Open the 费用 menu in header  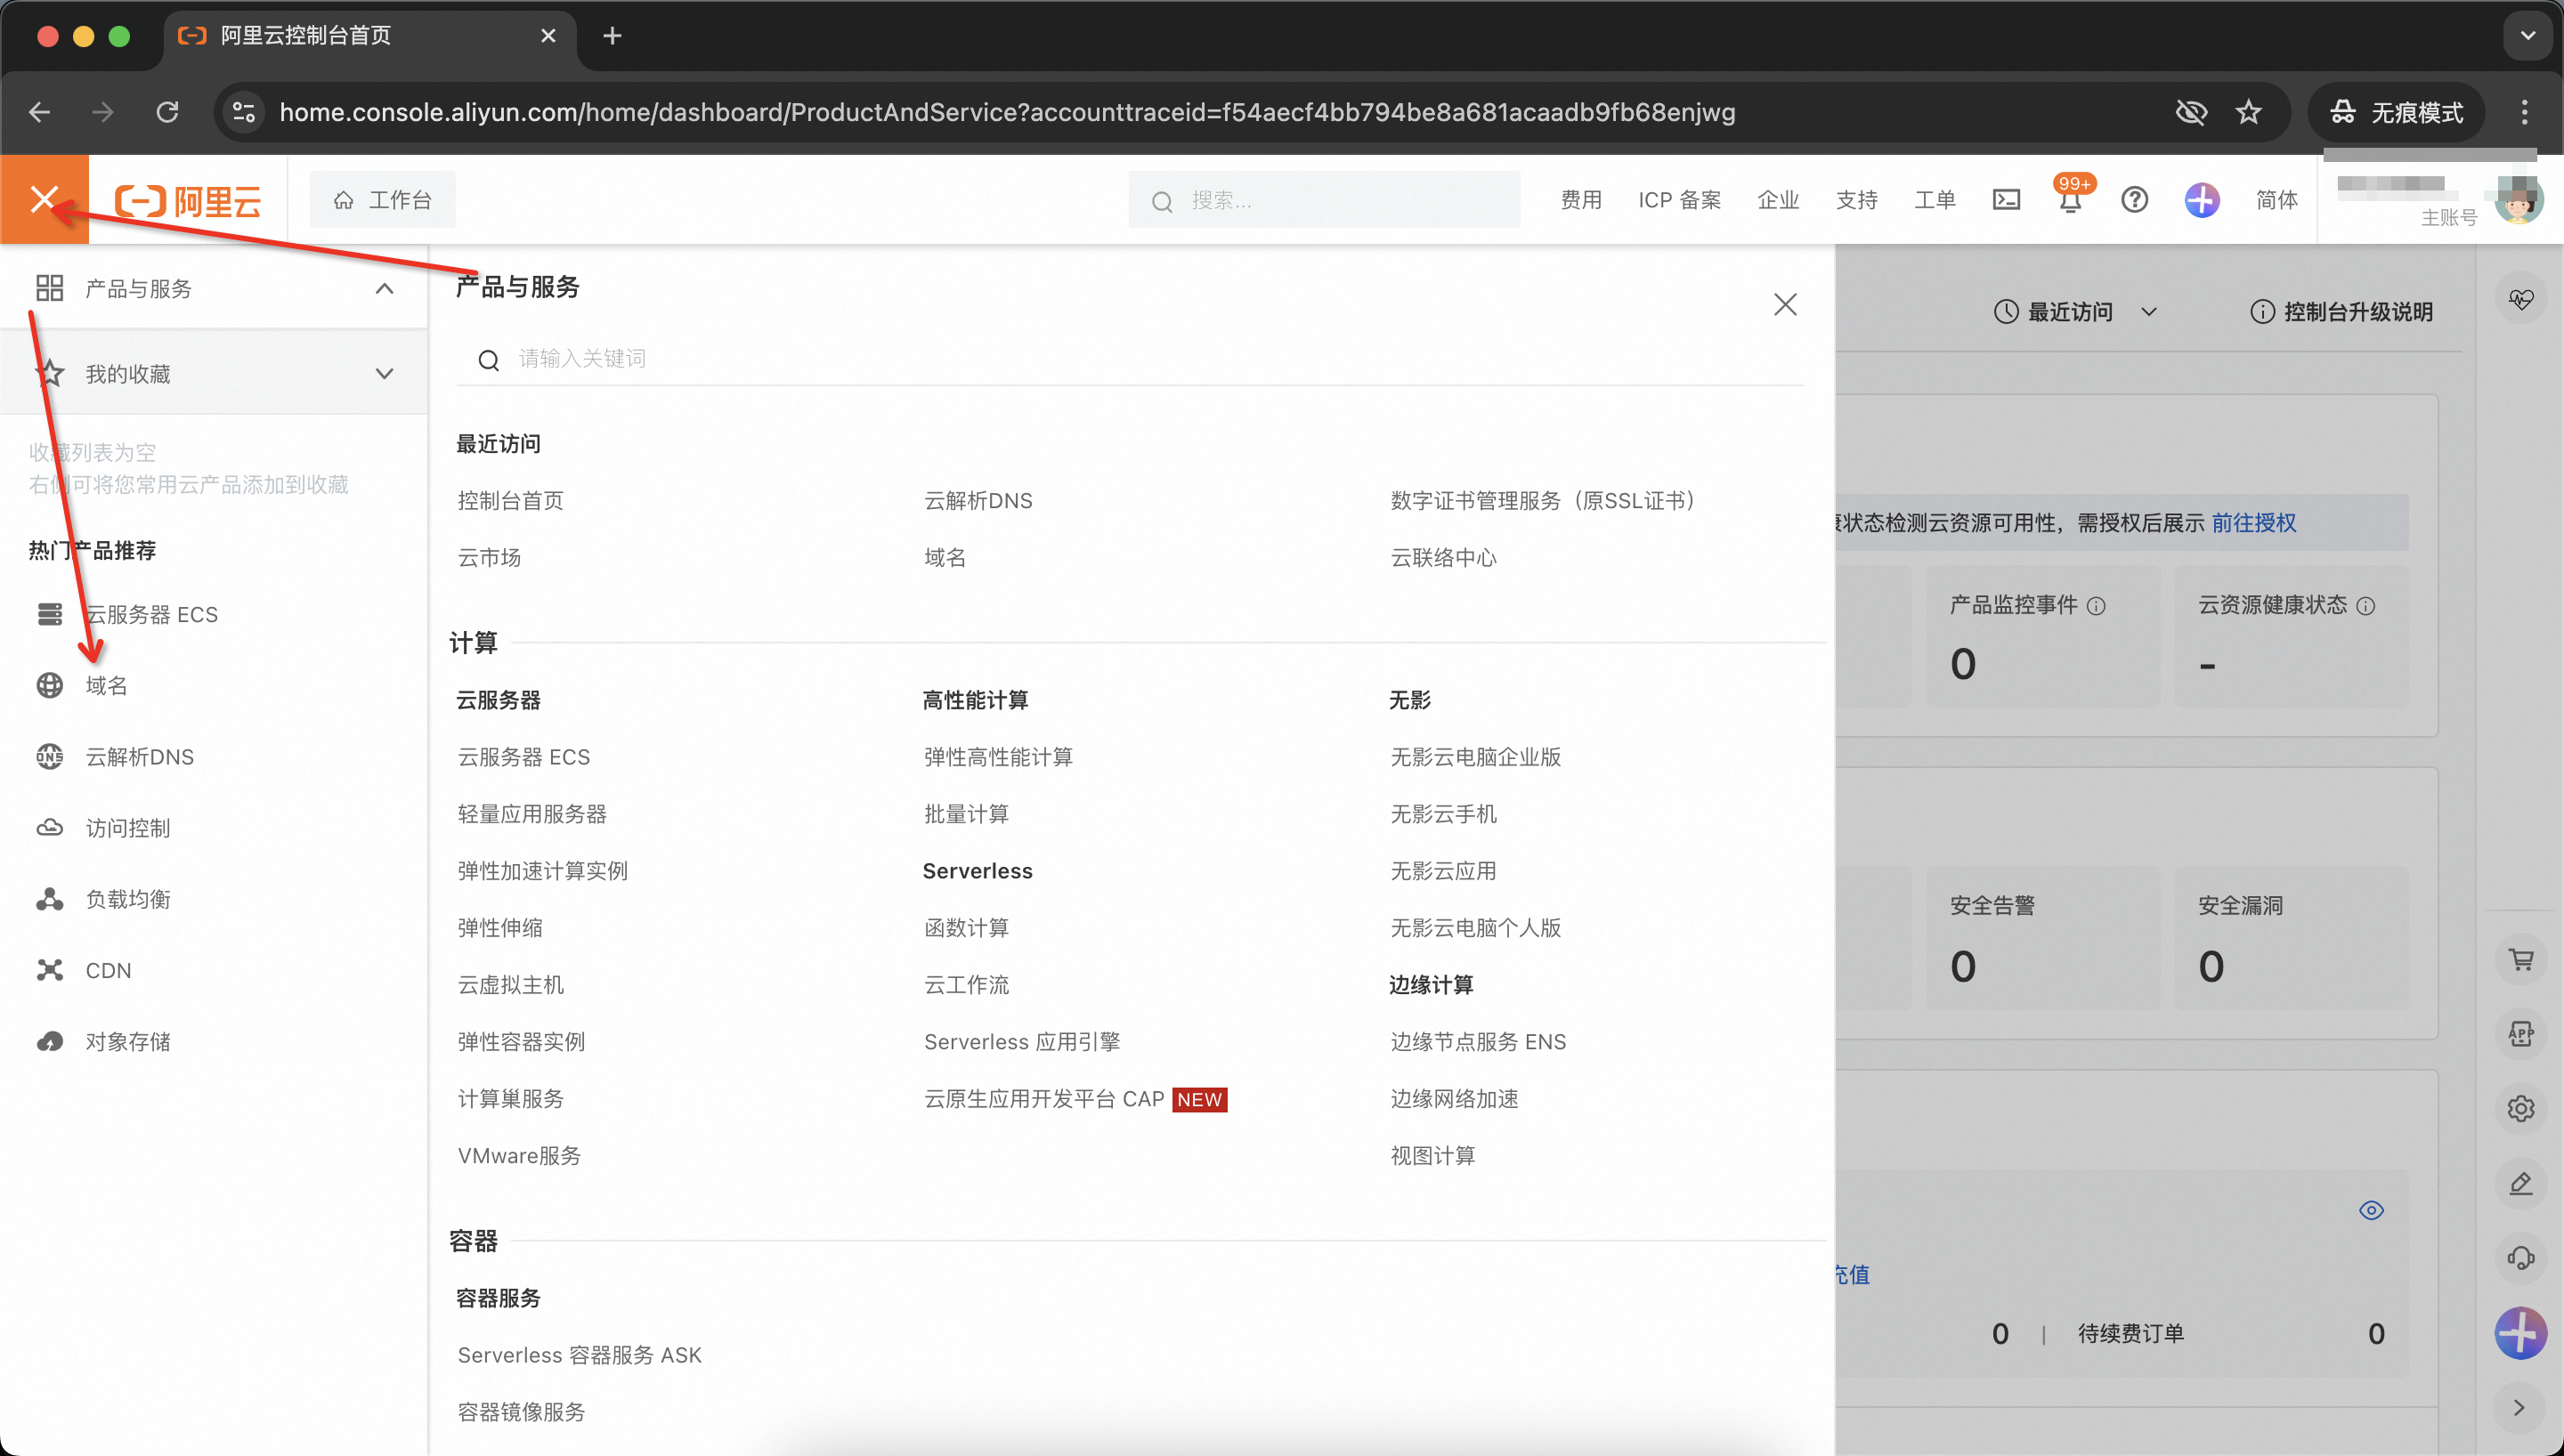1581,200
